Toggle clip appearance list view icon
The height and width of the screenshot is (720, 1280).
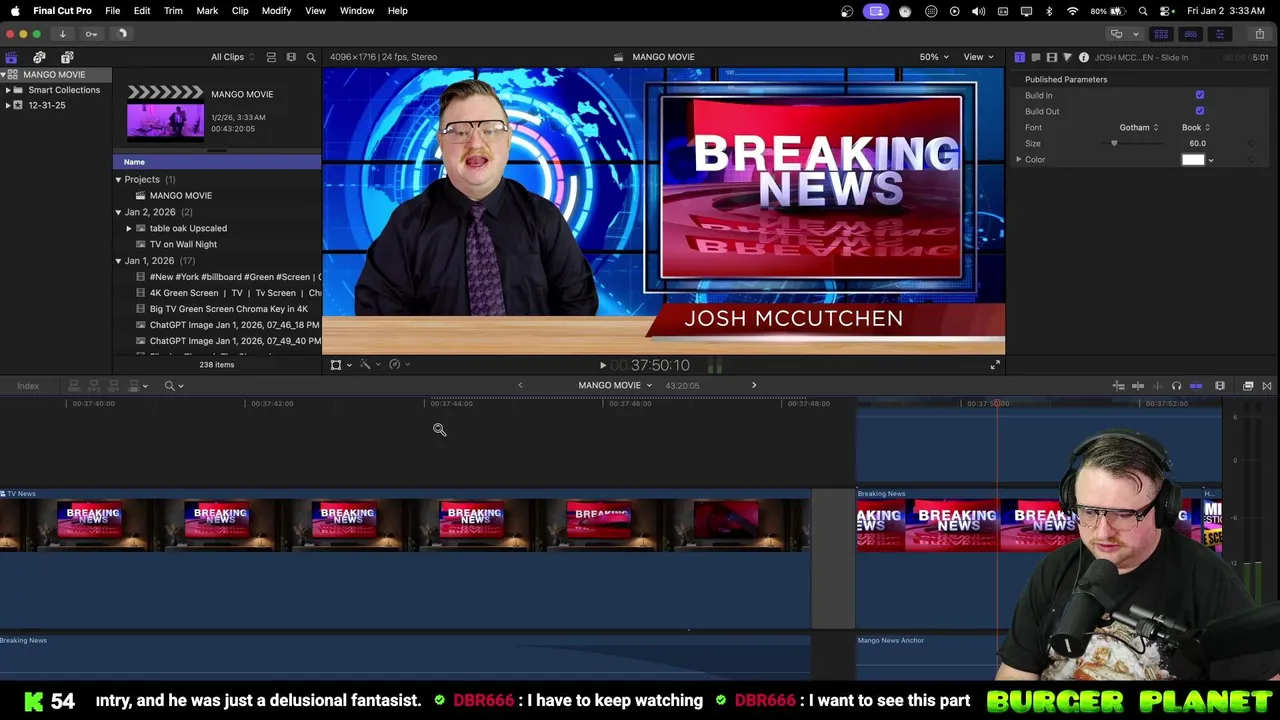pyautogui.click(x=271, y=57)
